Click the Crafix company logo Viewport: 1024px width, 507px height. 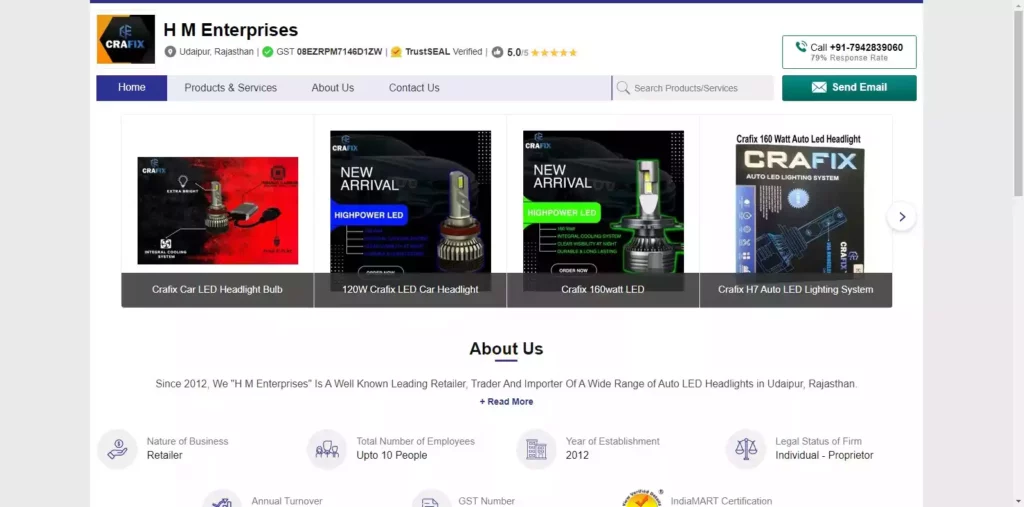click(x=125, y=39)
